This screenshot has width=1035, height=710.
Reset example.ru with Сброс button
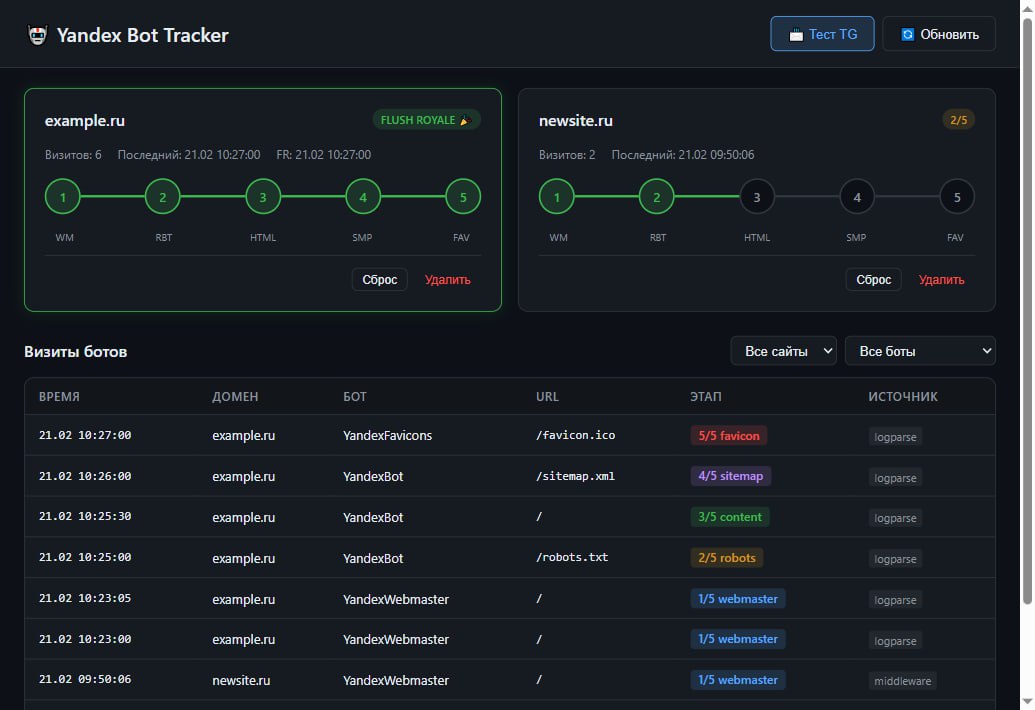coord(379,279)
